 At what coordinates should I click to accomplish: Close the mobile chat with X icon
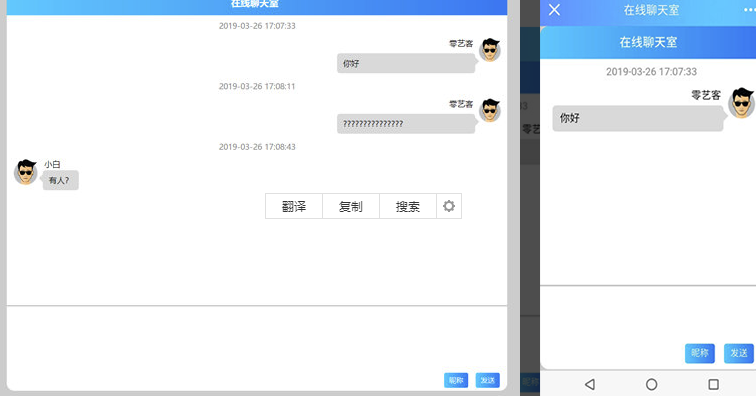click(x=554, y=10)
